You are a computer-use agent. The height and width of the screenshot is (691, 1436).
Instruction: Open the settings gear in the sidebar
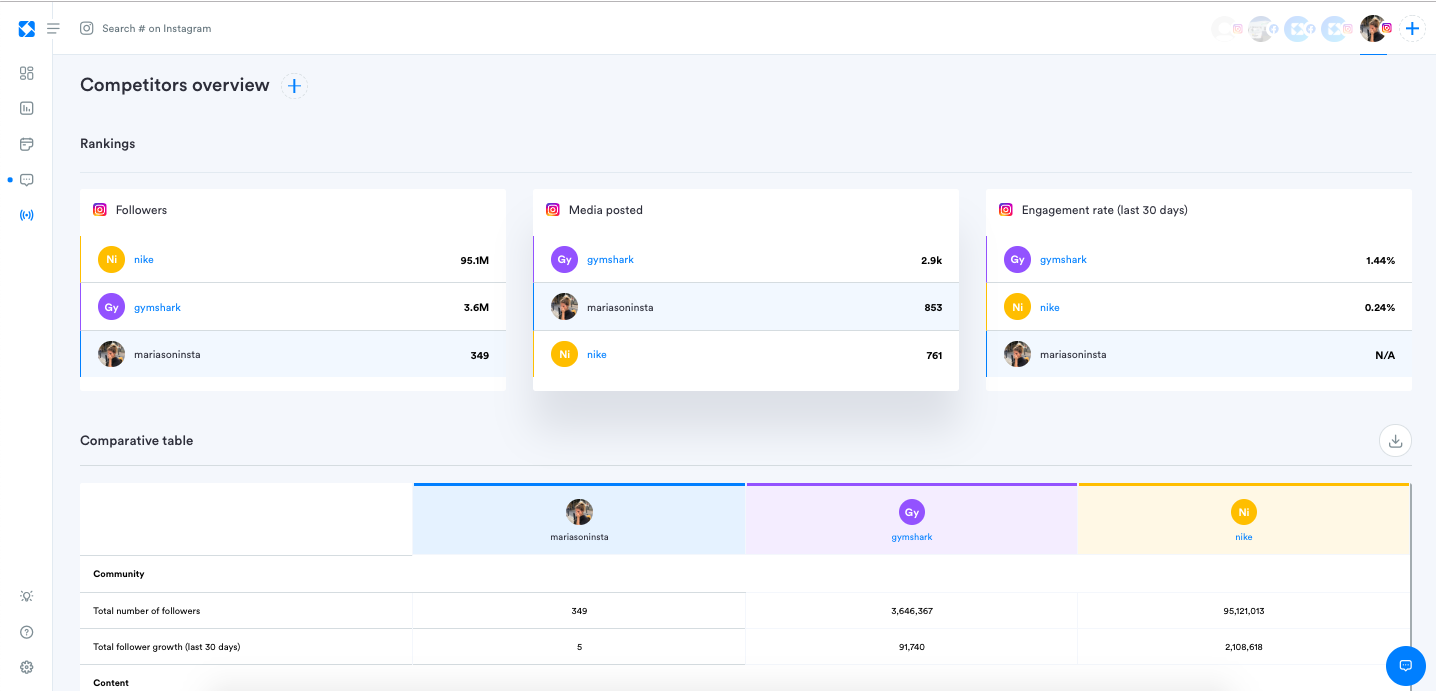(27, 667)
